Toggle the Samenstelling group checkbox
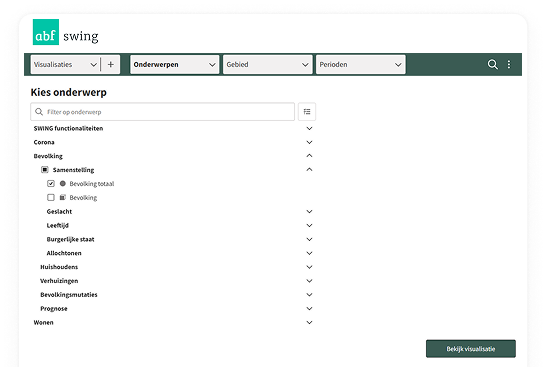The height and width of the screenshot is (367, 547). pyautogui.click(x=45, y=170)
